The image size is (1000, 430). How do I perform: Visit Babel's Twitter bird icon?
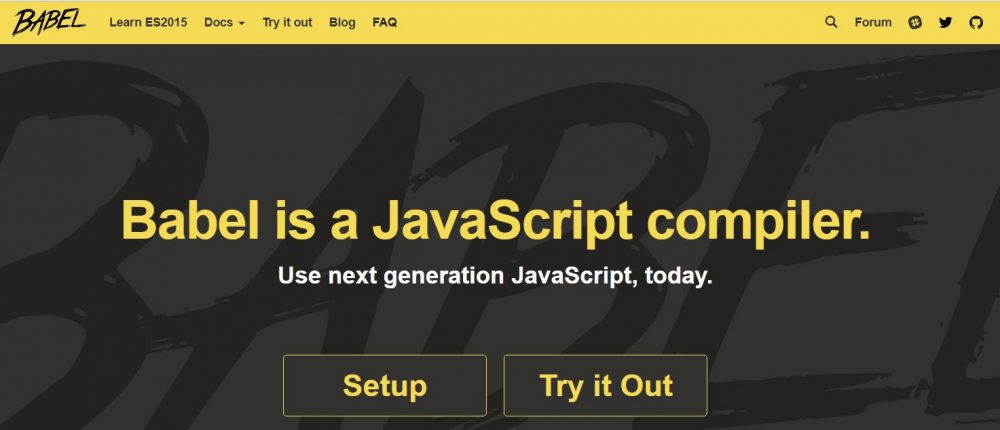946,22
